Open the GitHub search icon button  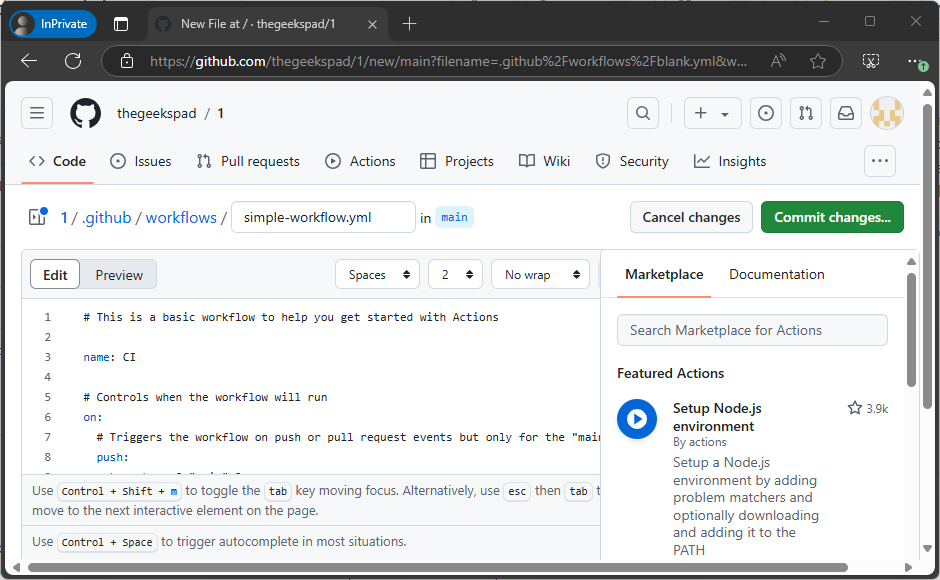643,113
